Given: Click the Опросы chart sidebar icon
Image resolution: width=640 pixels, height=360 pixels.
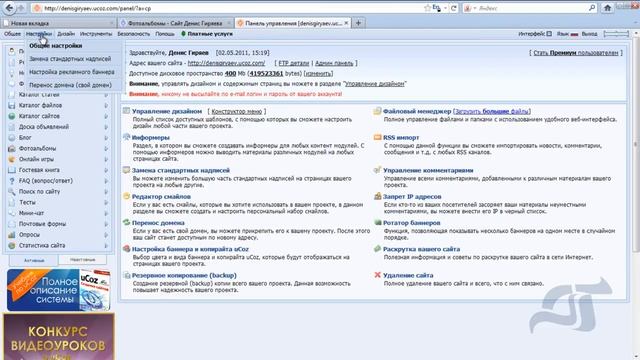Looking at the screenshot, I should pyautogui.click(x=12, y=235).
